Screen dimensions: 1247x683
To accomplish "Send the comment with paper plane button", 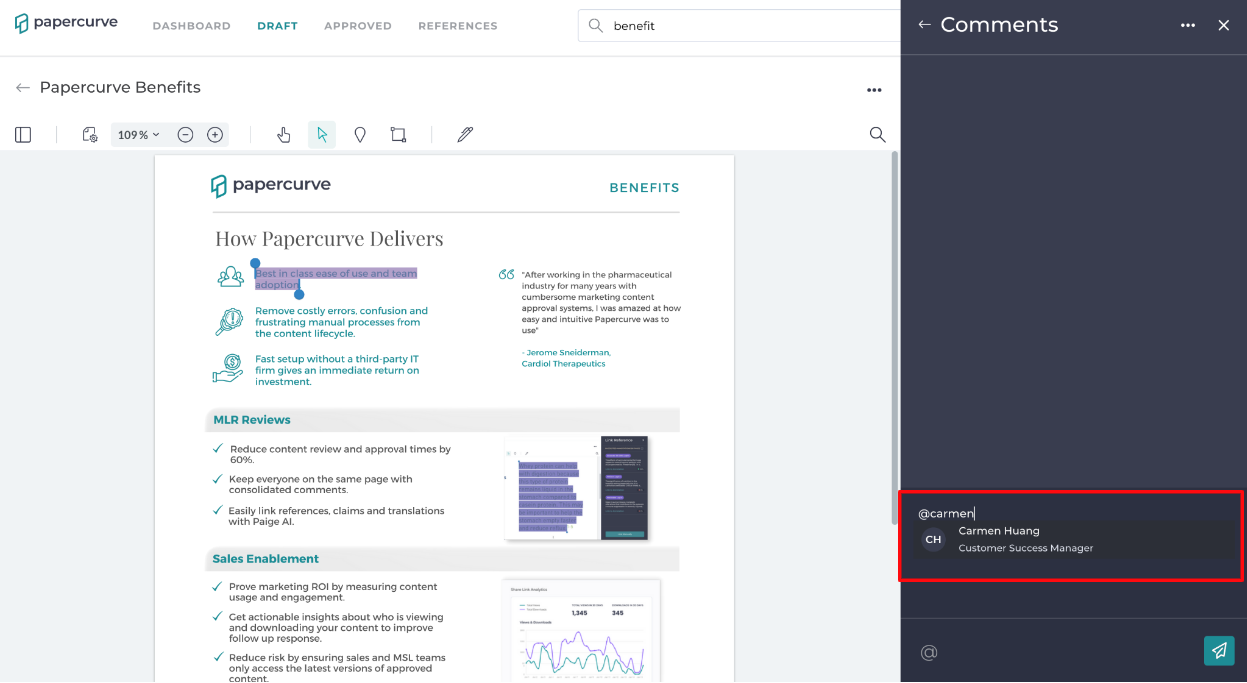I will (x=1219, y=651).
